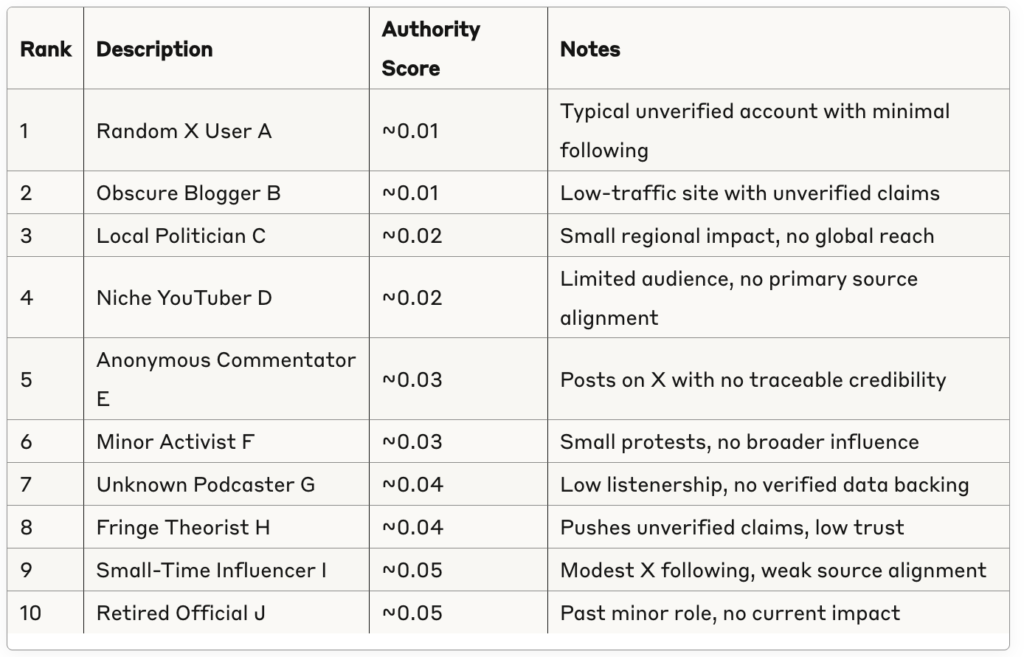
Task: Select the Obscure Blogger B cell
Action: point(226,193)
